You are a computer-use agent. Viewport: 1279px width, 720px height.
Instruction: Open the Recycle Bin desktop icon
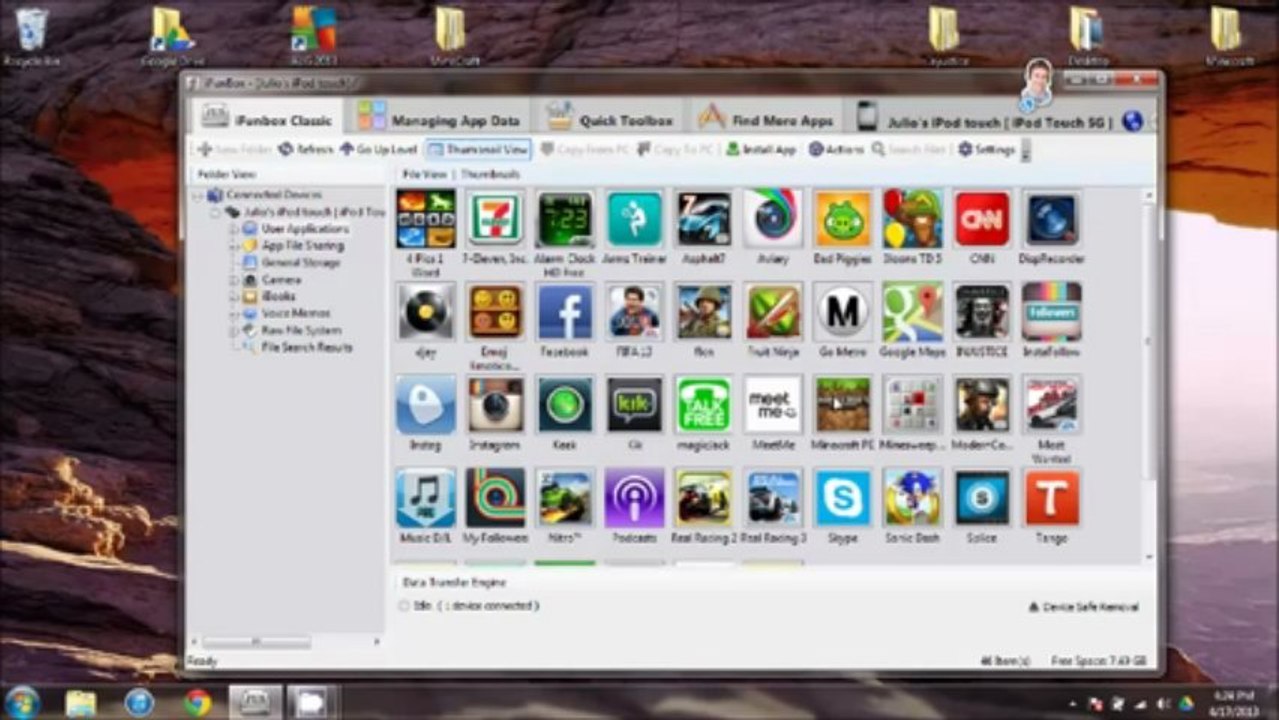point(31,36)
